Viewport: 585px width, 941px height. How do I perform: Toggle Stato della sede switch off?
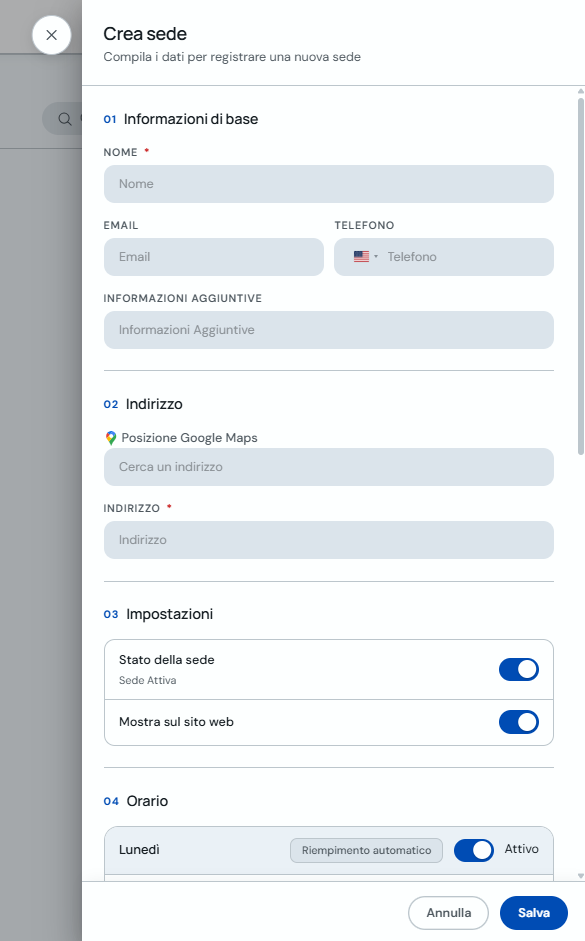tap(519, 669)
